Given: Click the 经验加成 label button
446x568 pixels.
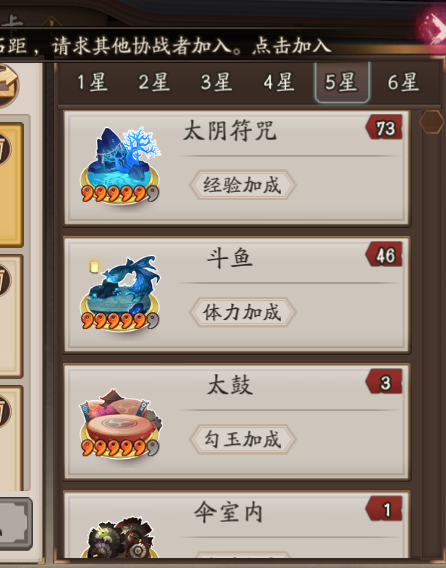Looking at the screenshot, I should pyautogui.click(x=242, y=185).
